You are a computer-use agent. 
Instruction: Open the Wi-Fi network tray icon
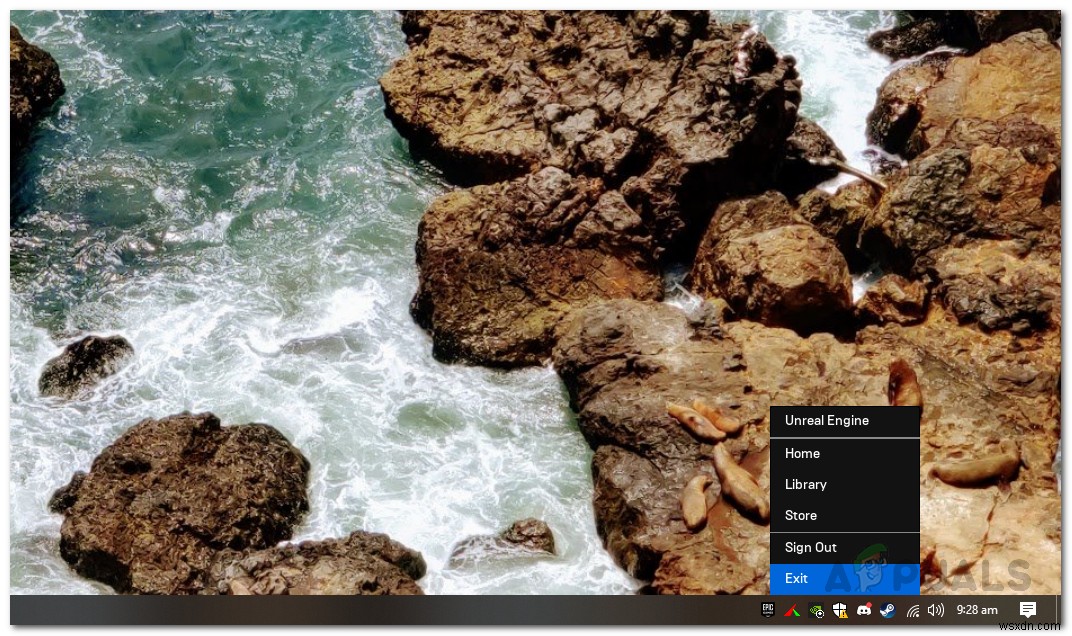913,610
